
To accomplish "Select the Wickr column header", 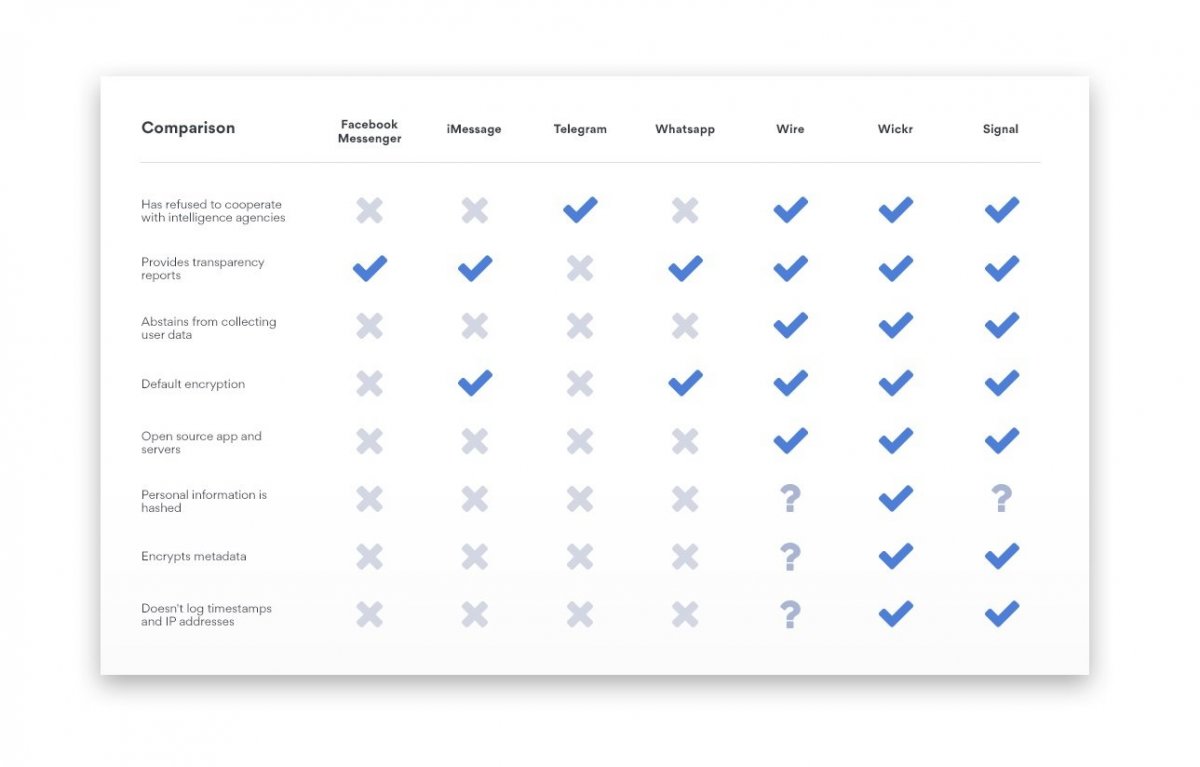I will coord(895,129).
